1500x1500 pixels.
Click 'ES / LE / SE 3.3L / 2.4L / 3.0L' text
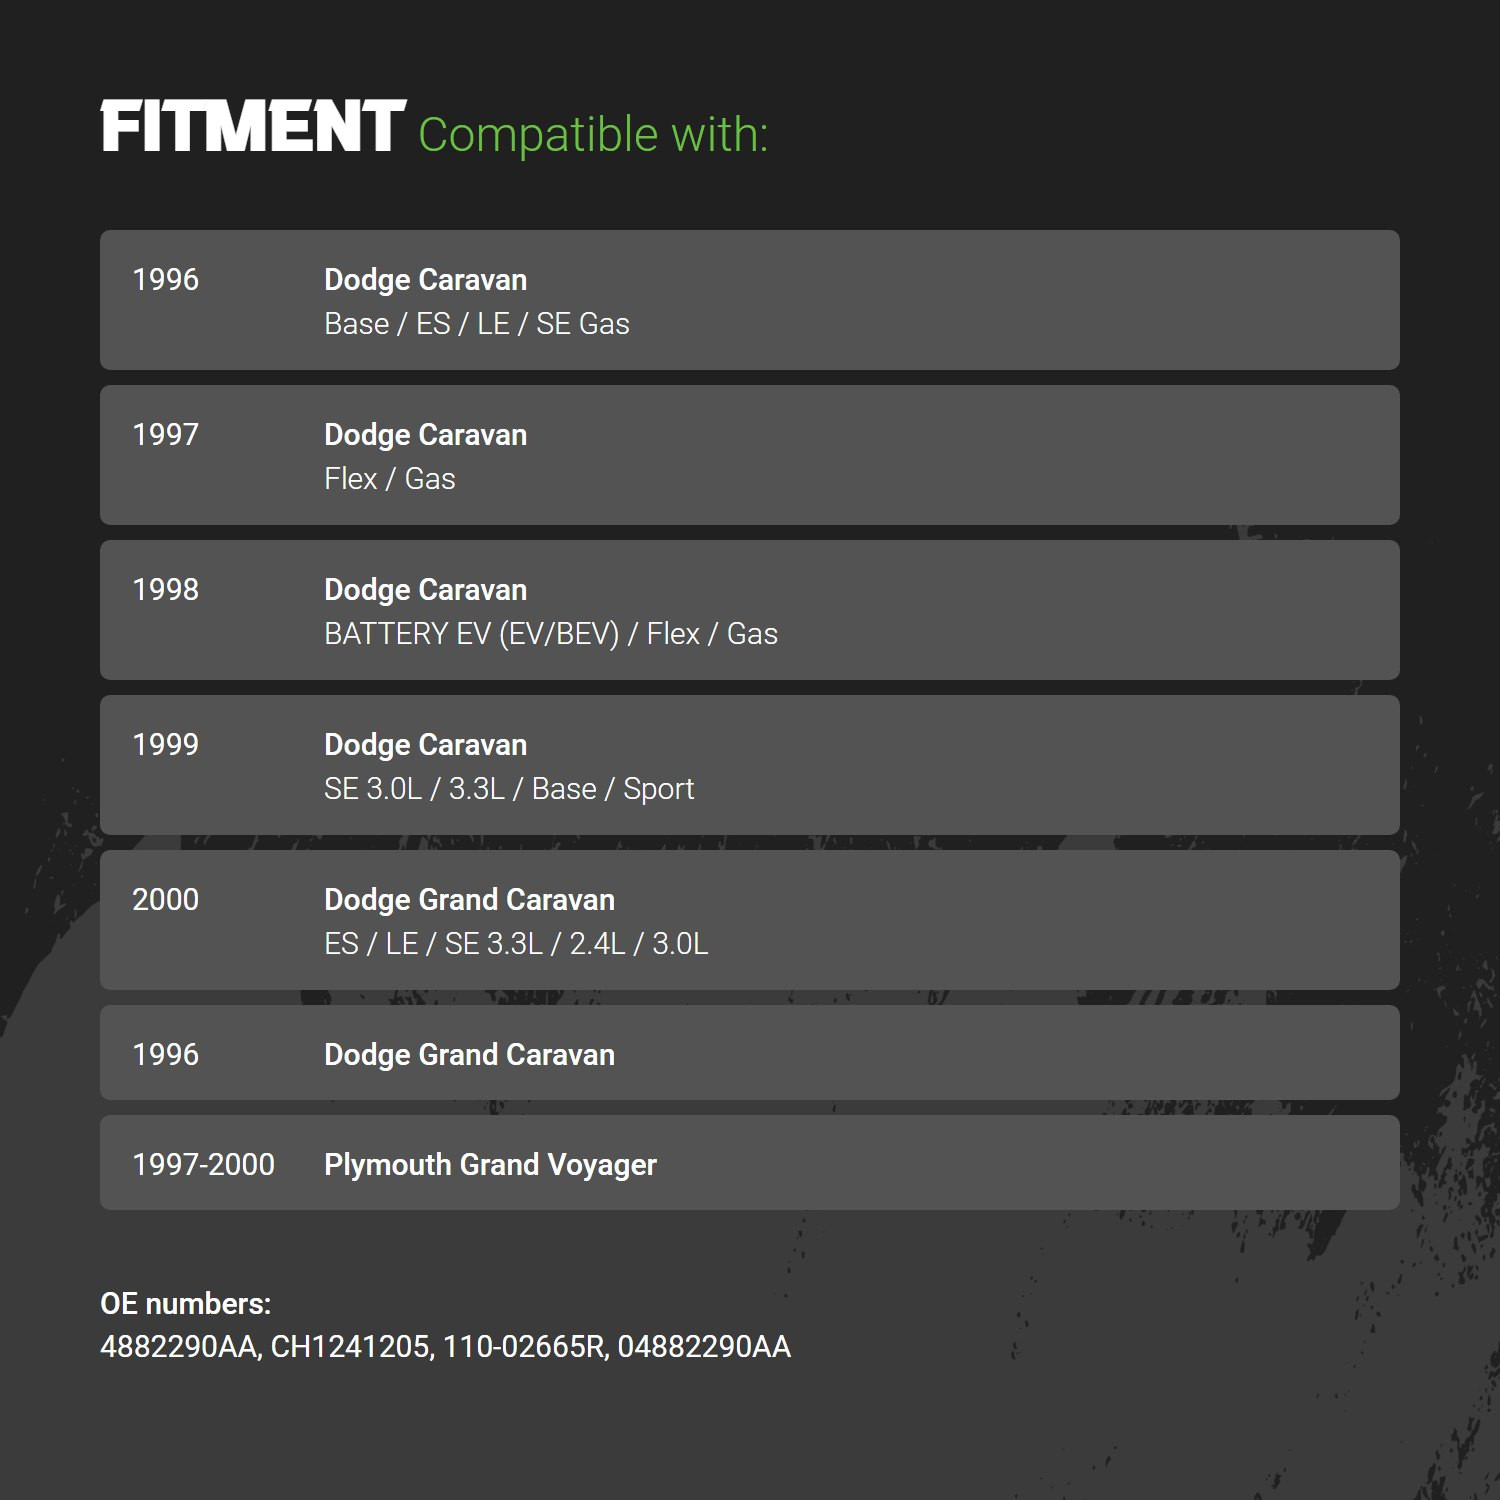tap(516, 944)
